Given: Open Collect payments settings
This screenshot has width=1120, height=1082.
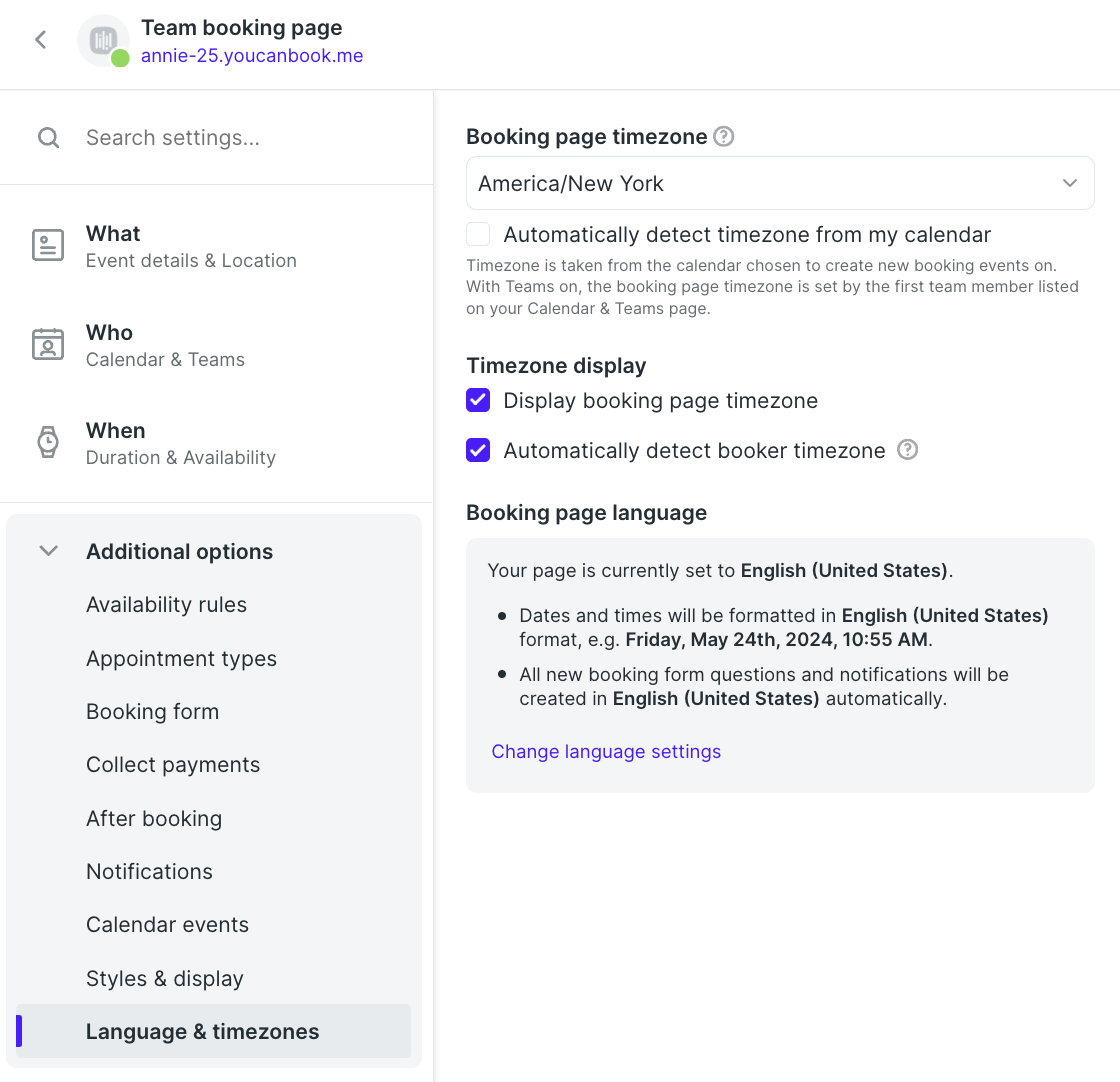Looking at the screenshot, I should (173, 765).
